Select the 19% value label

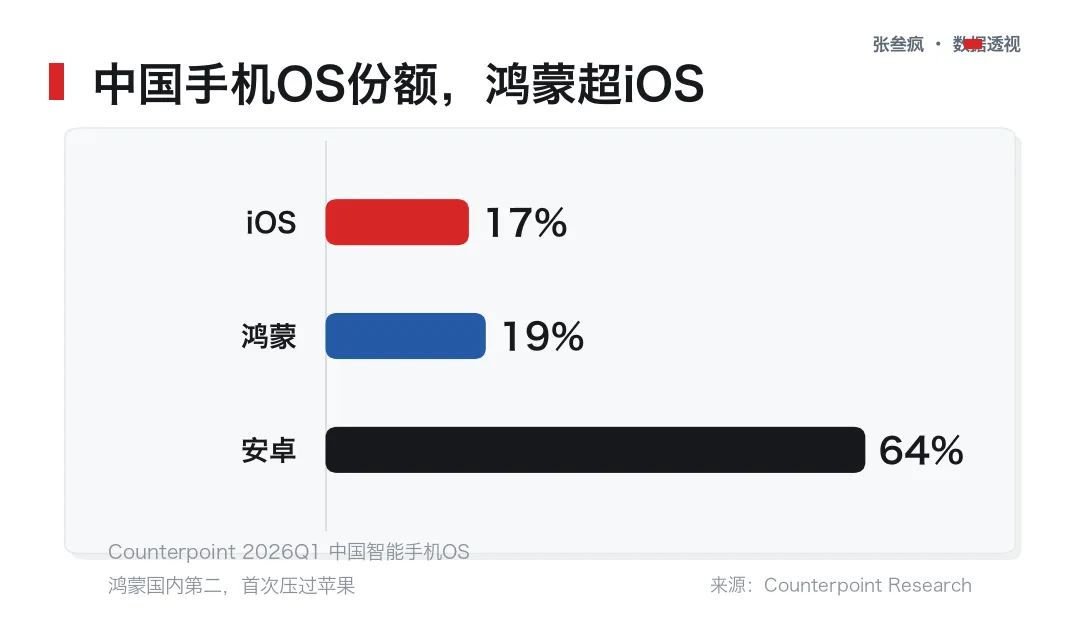tap(543, 336)
